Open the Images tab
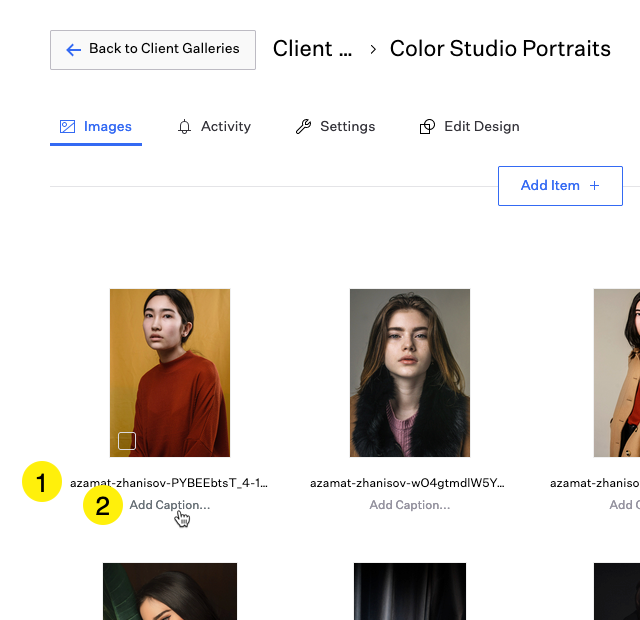Screen dimensions: 640x620 tap(96, 127)
